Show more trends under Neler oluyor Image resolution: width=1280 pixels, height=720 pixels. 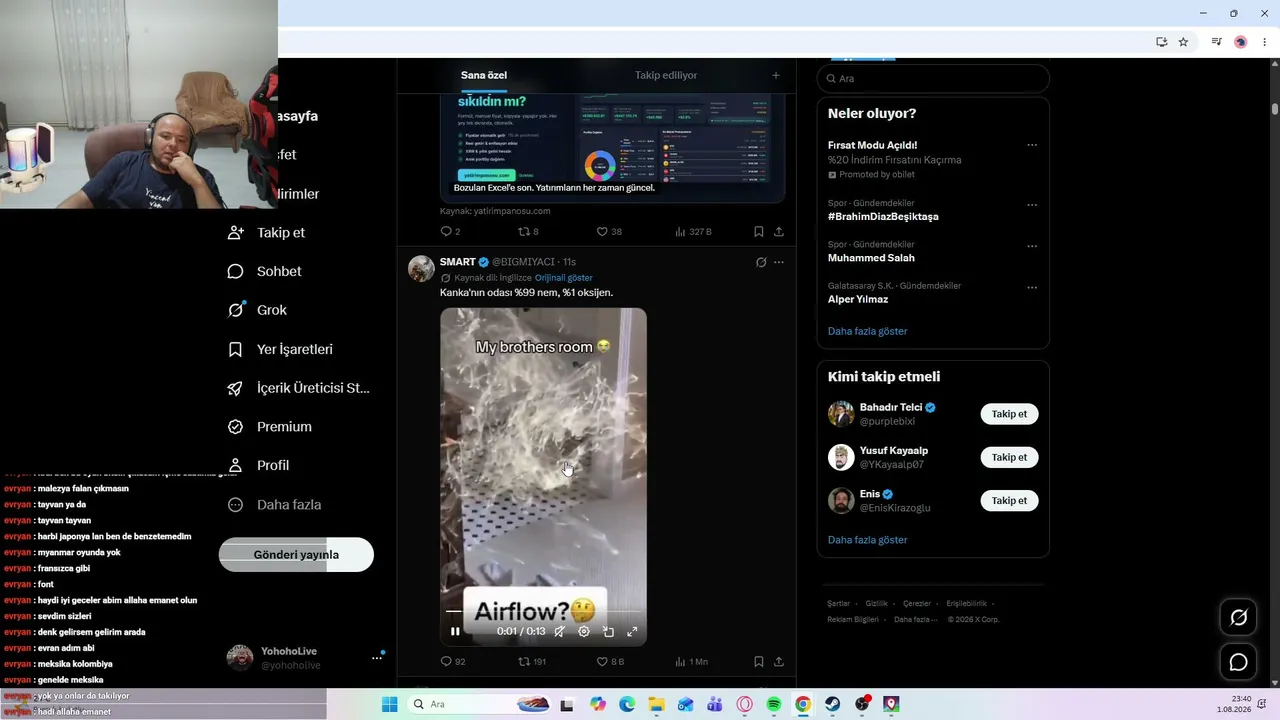[x=868, y=331]
